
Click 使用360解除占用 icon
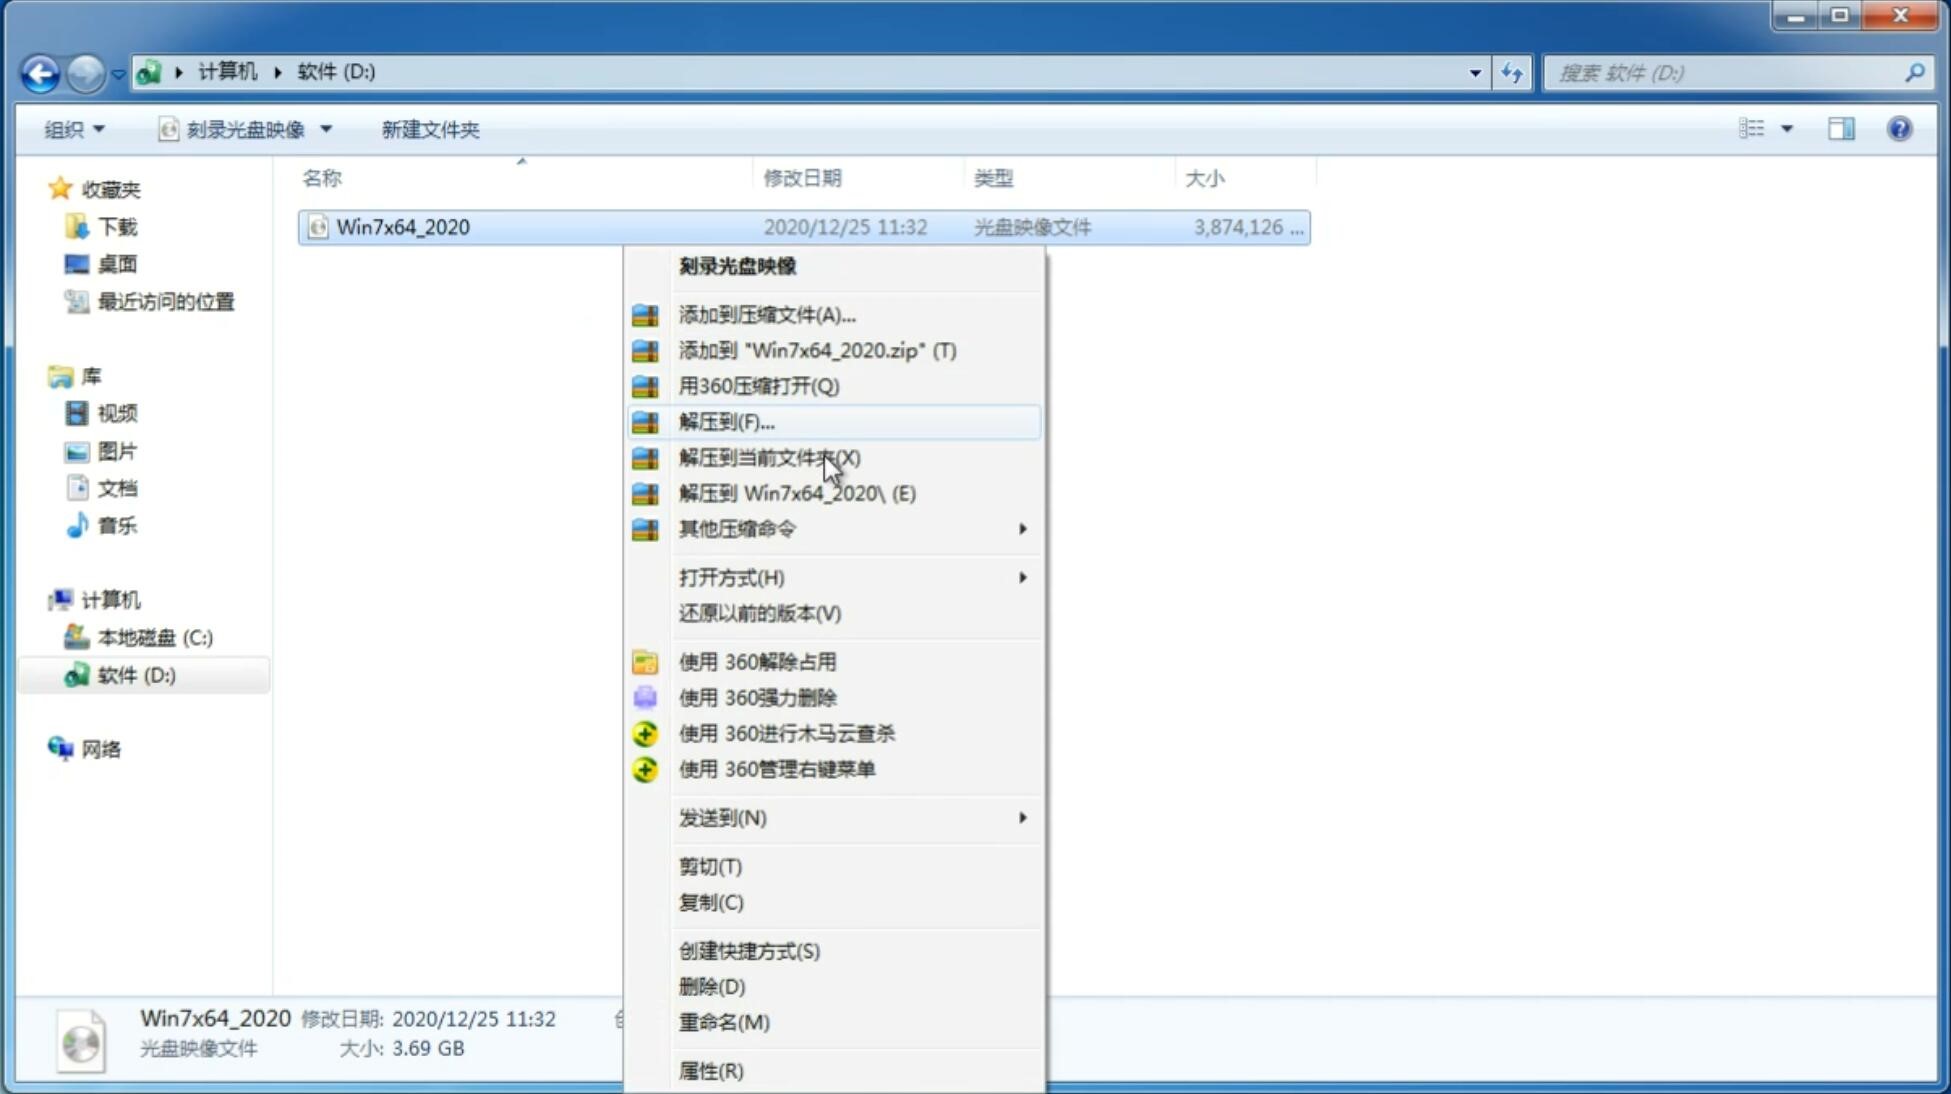click(645, 661)
